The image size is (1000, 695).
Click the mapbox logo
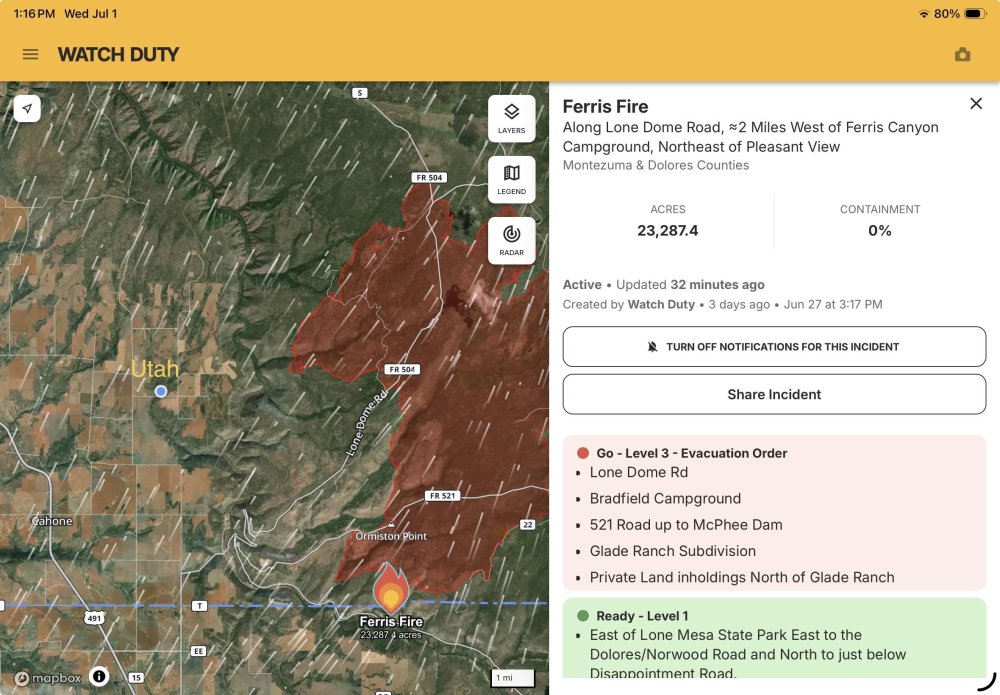point(48,678)
